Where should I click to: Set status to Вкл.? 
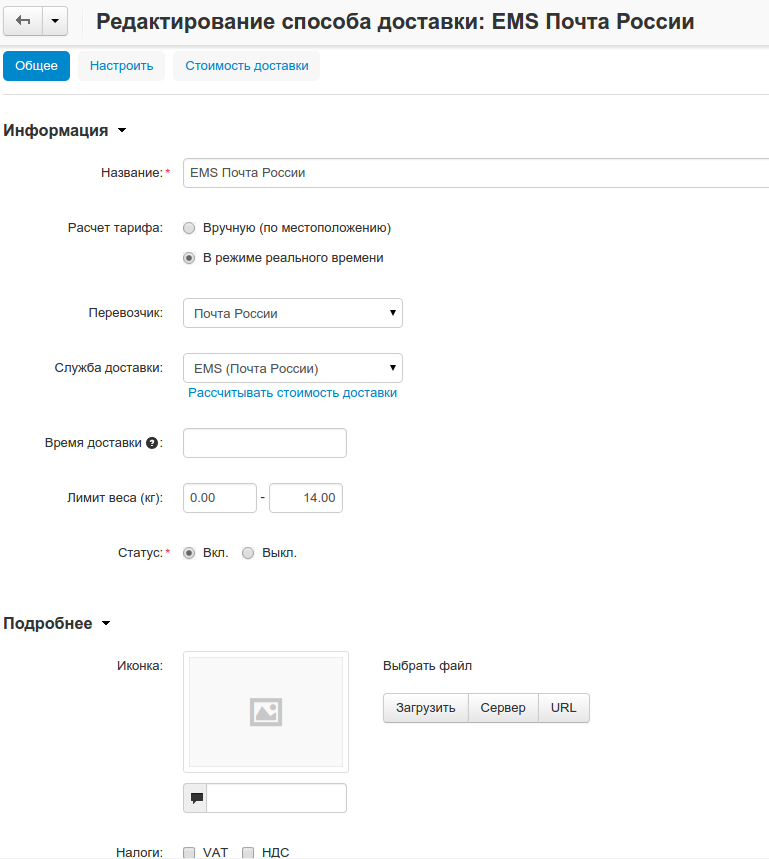(x=189, y=553)
